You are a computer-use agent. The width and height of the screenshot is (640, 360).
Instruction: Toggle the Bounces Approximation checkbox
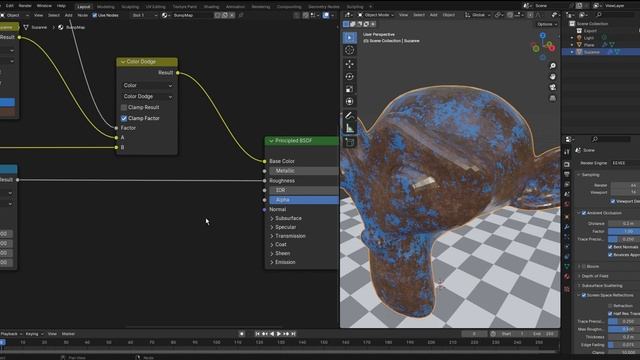click(x=611, y=255)
